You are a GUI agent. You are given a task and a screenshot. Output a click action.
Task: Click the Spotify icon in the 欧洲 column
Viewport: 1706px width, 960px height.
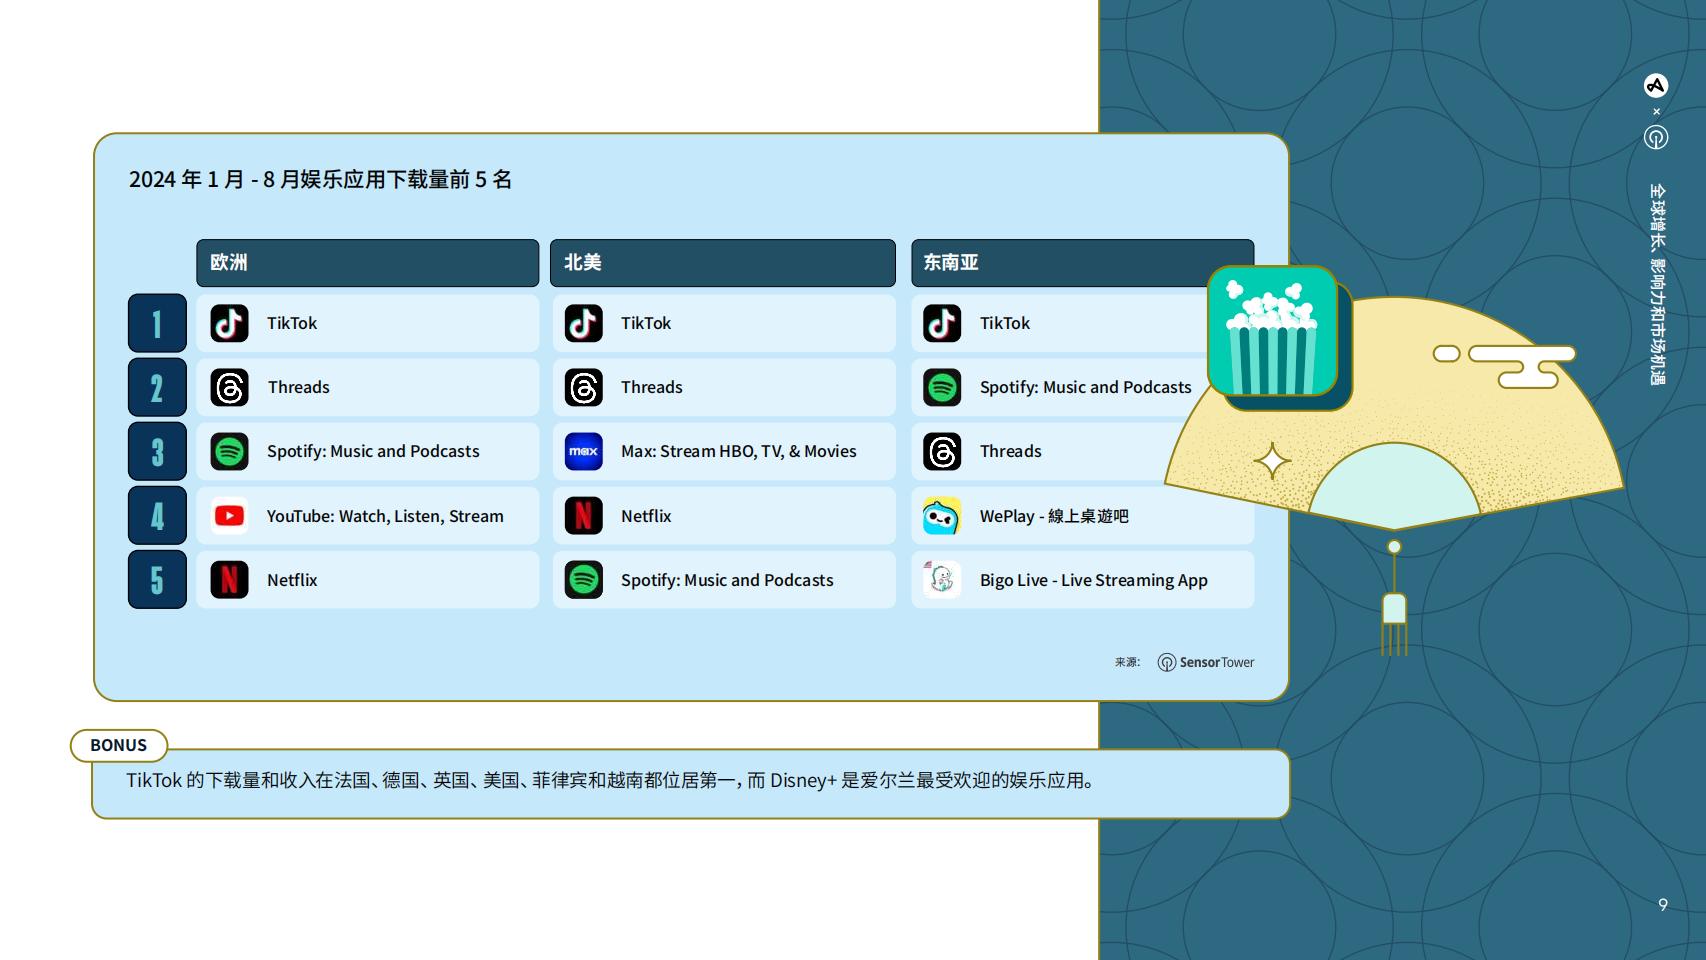pos(229,451)
